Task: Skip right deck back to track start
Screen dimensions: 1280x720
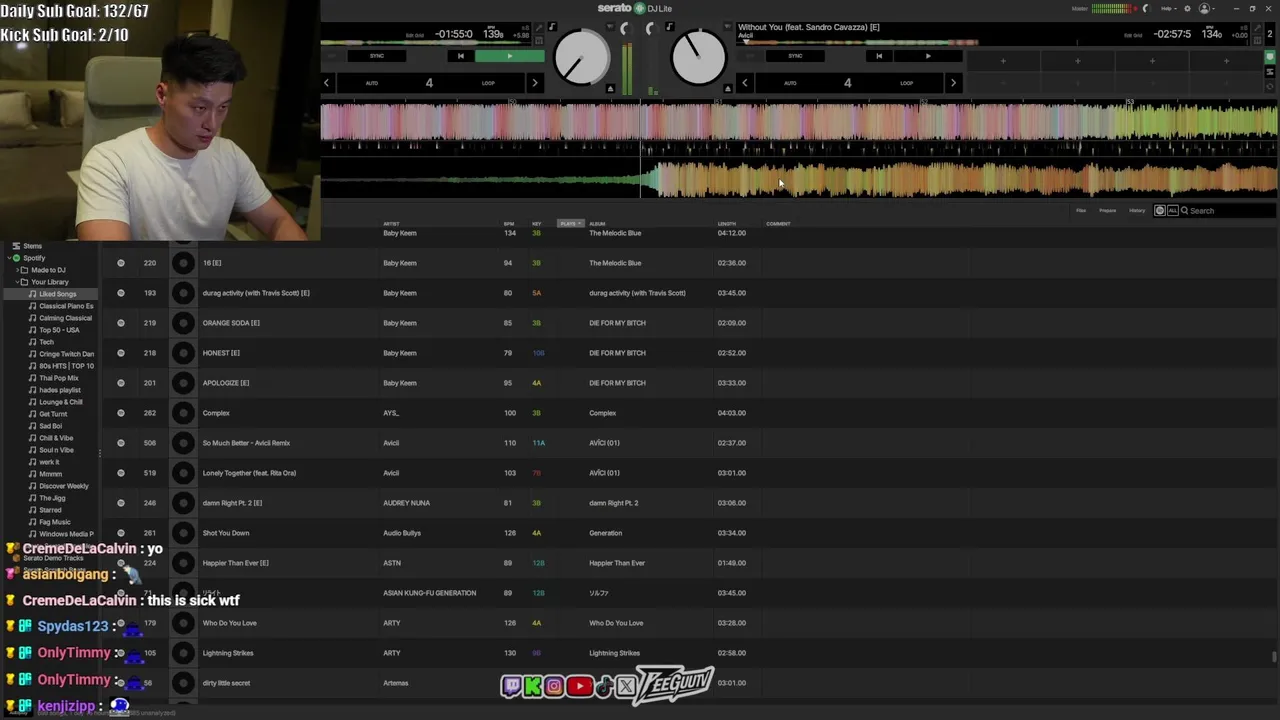Action: (878, 56)
